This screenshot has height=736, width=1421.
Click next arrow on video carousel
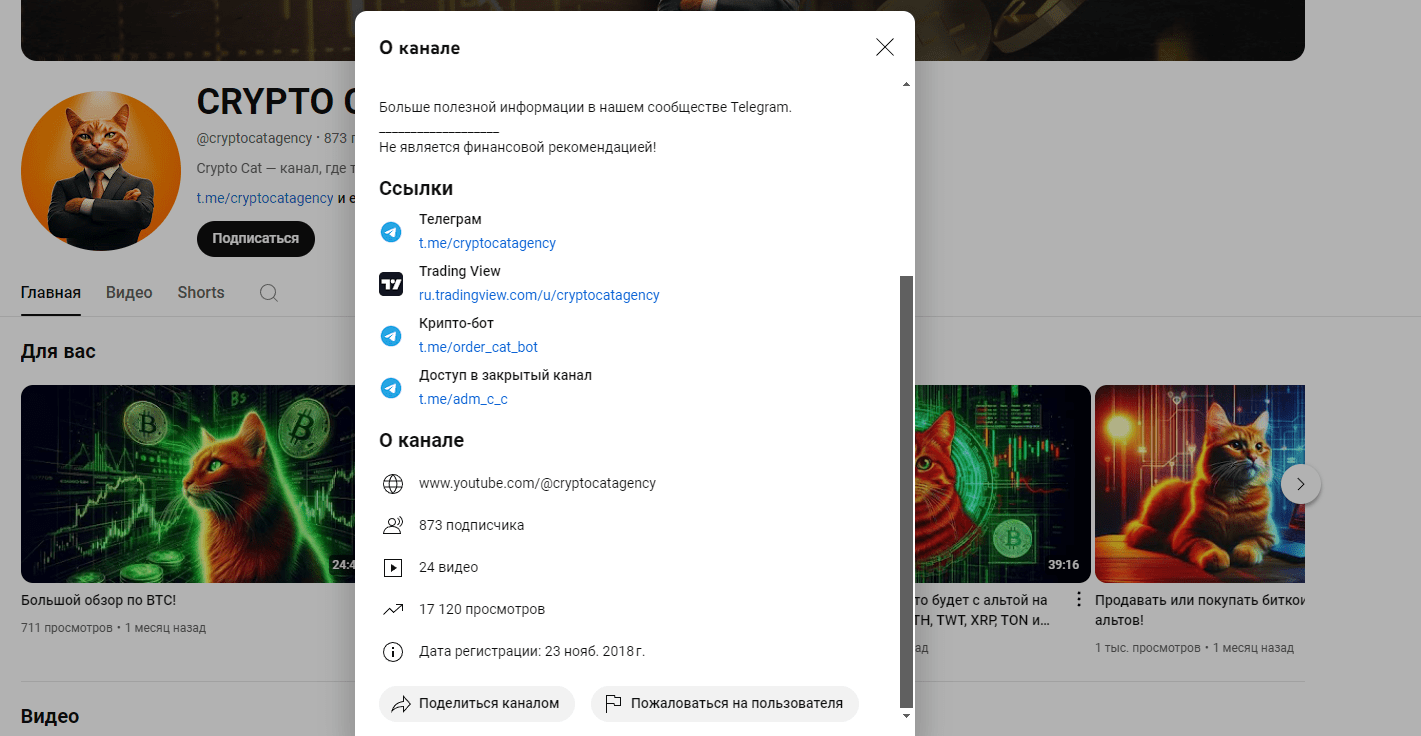1300,484
